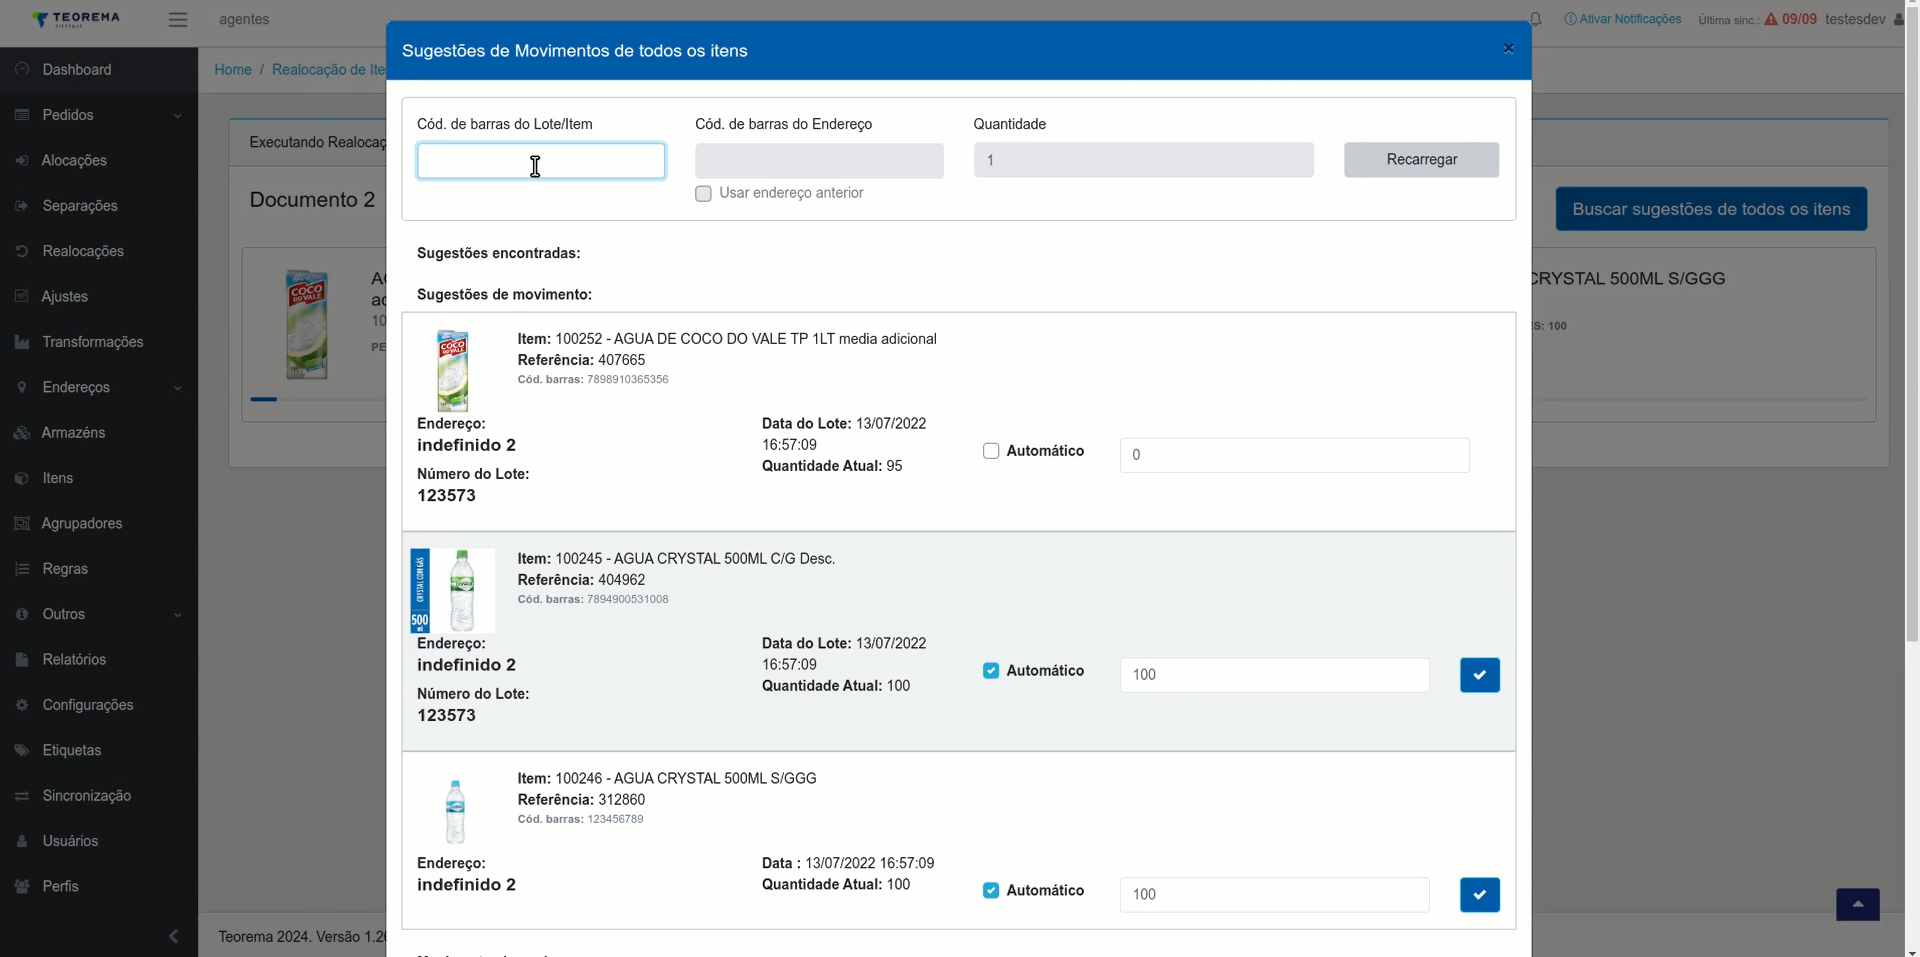Focus the Cód. de barras do Lote/Item field
The image size is (1920, 957).
click(x=541, y=161)
